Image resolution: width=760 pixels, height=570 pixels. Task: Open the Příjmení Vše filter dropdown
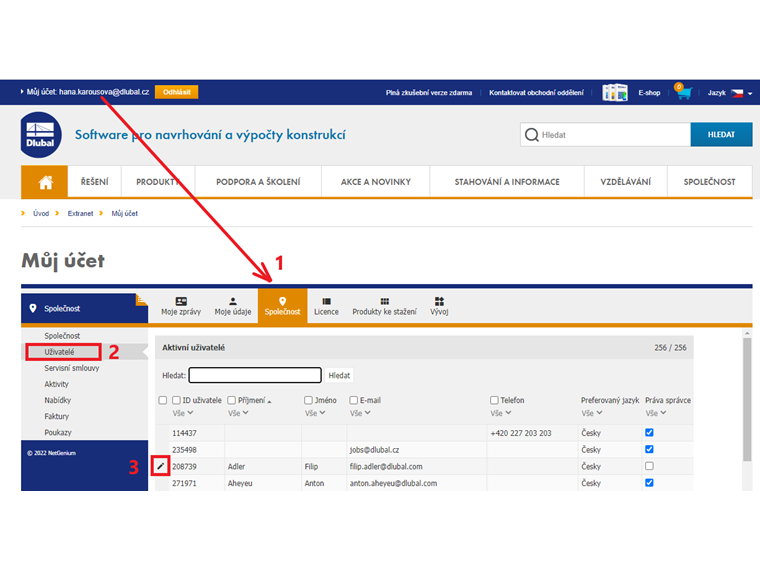click(x=238, y=413)
